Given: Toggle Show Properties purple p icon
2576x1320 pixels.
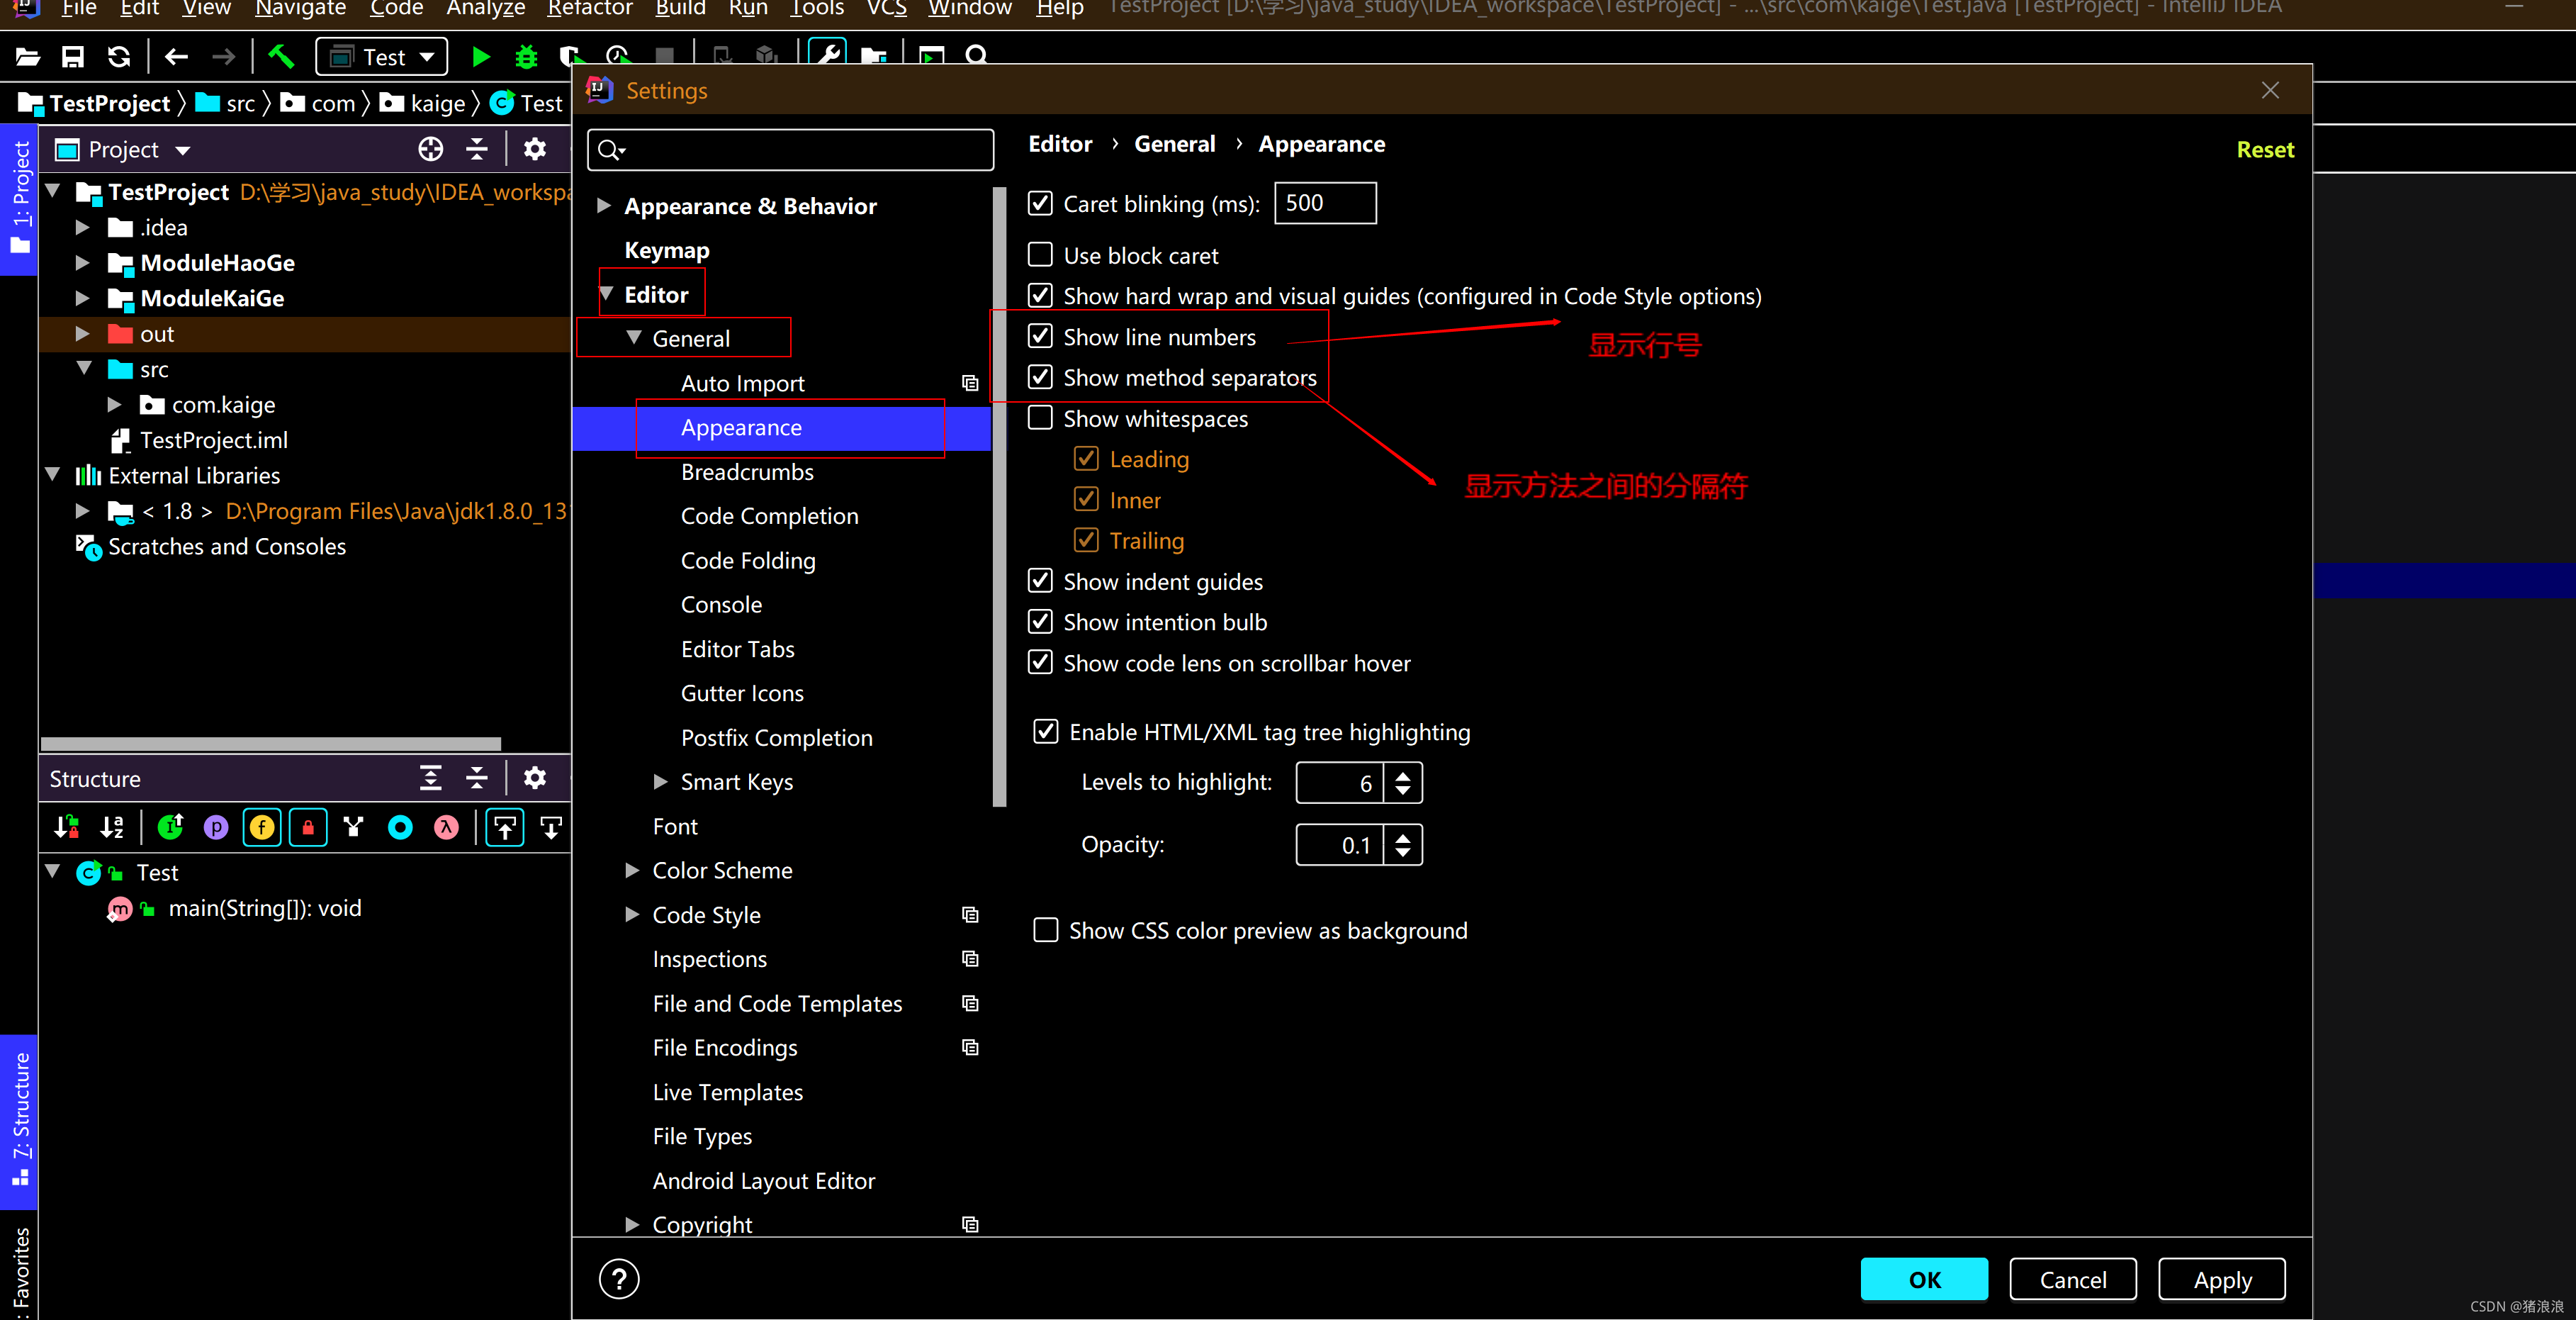Looking at the screenshot, I should 216,827.
